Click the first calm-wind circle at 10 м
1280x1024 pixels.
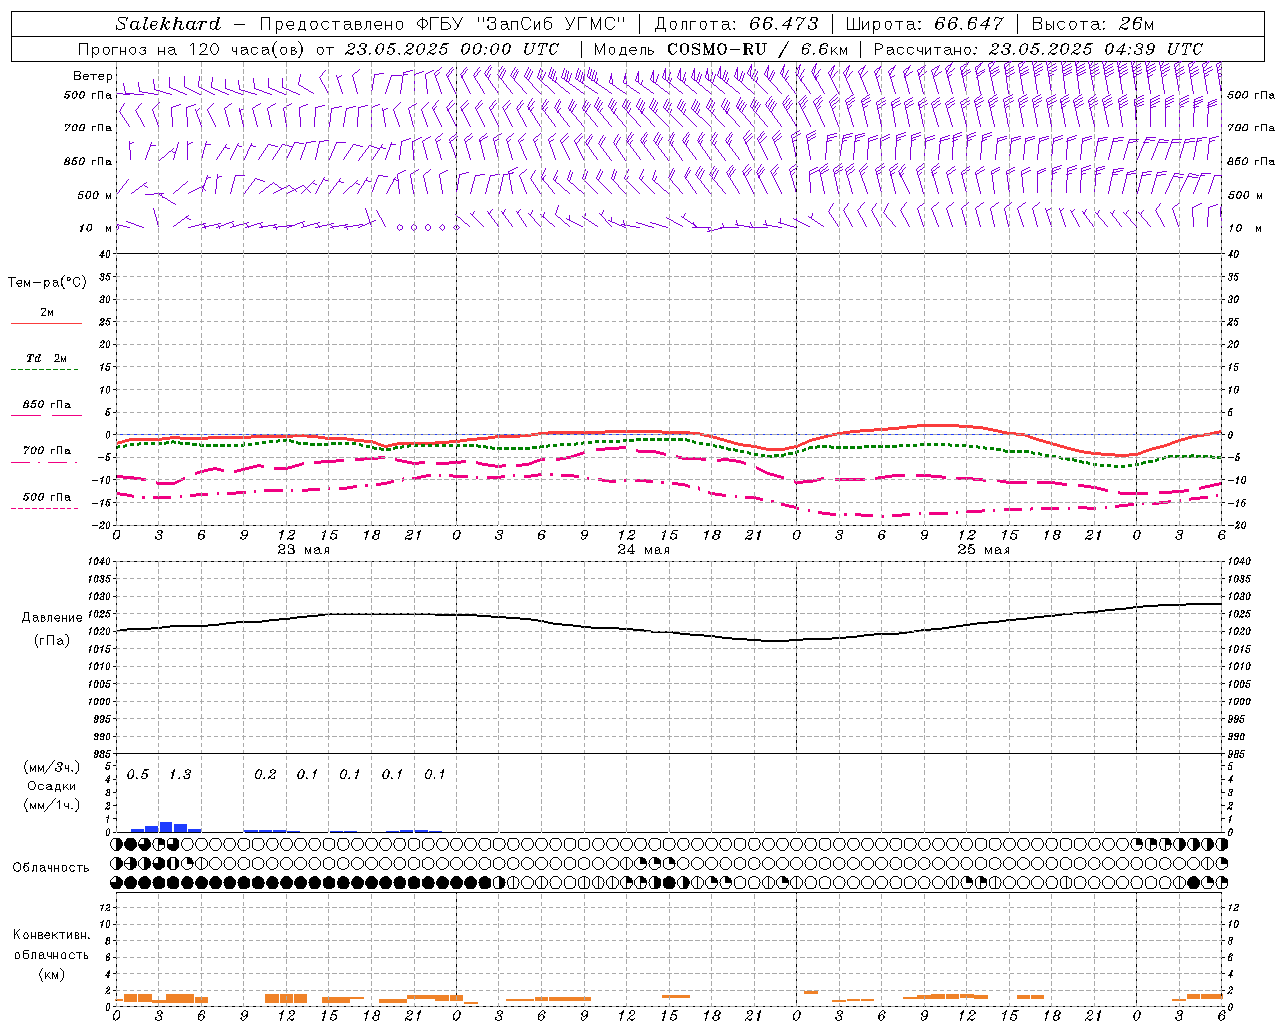tap(400, 227)
